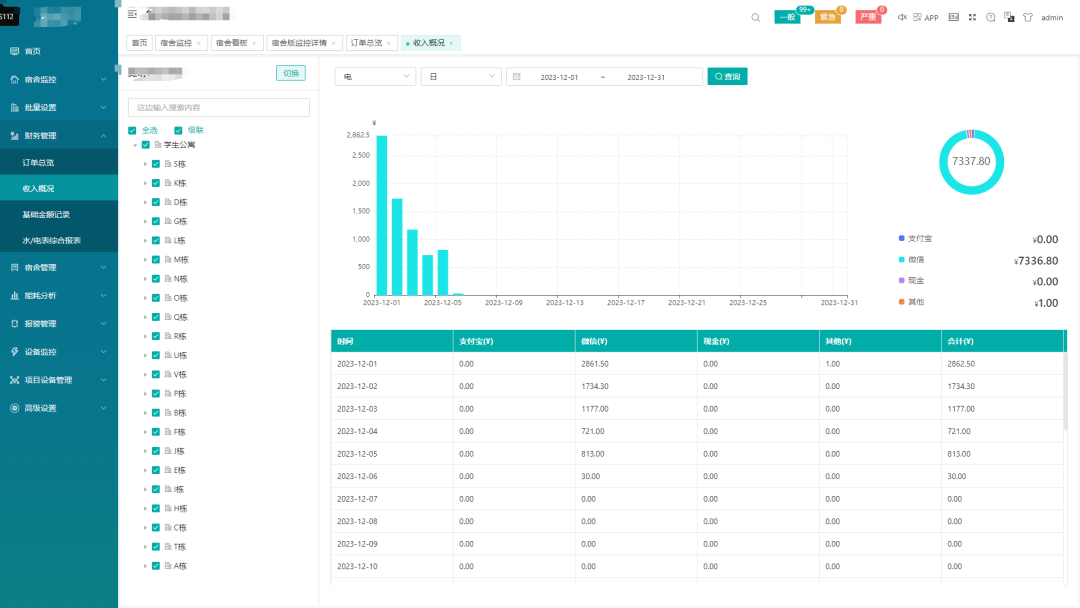Image resolution: width=1080 pixels, height=608 pixels.
Task: Toggle fullscreen mode icon
Action: 973,17
